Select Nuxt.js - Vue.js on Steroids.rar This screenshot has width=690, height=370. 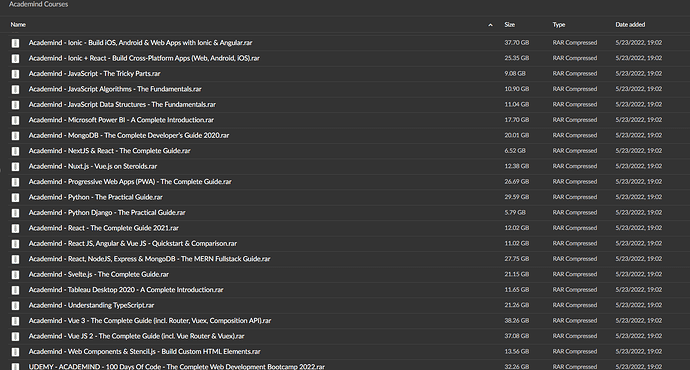(92, 166)
